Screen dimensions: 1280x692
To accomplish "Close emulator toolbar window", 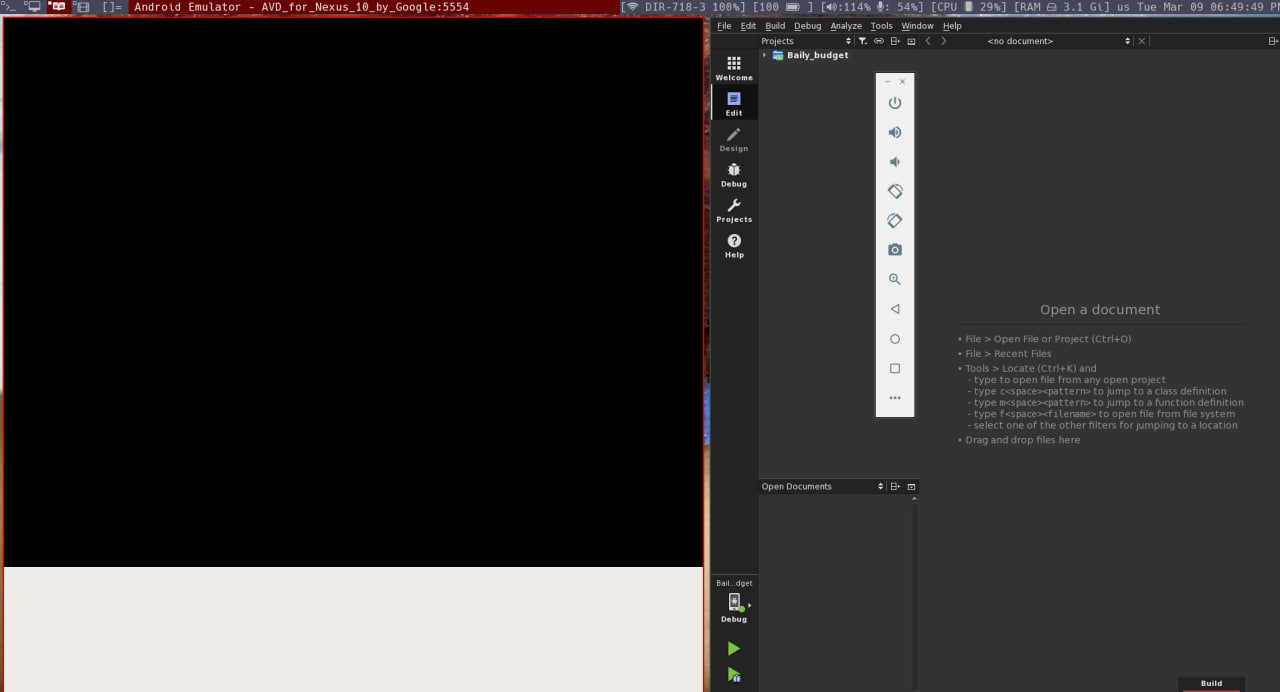I will pyautogui.click(x=903, y=81).
